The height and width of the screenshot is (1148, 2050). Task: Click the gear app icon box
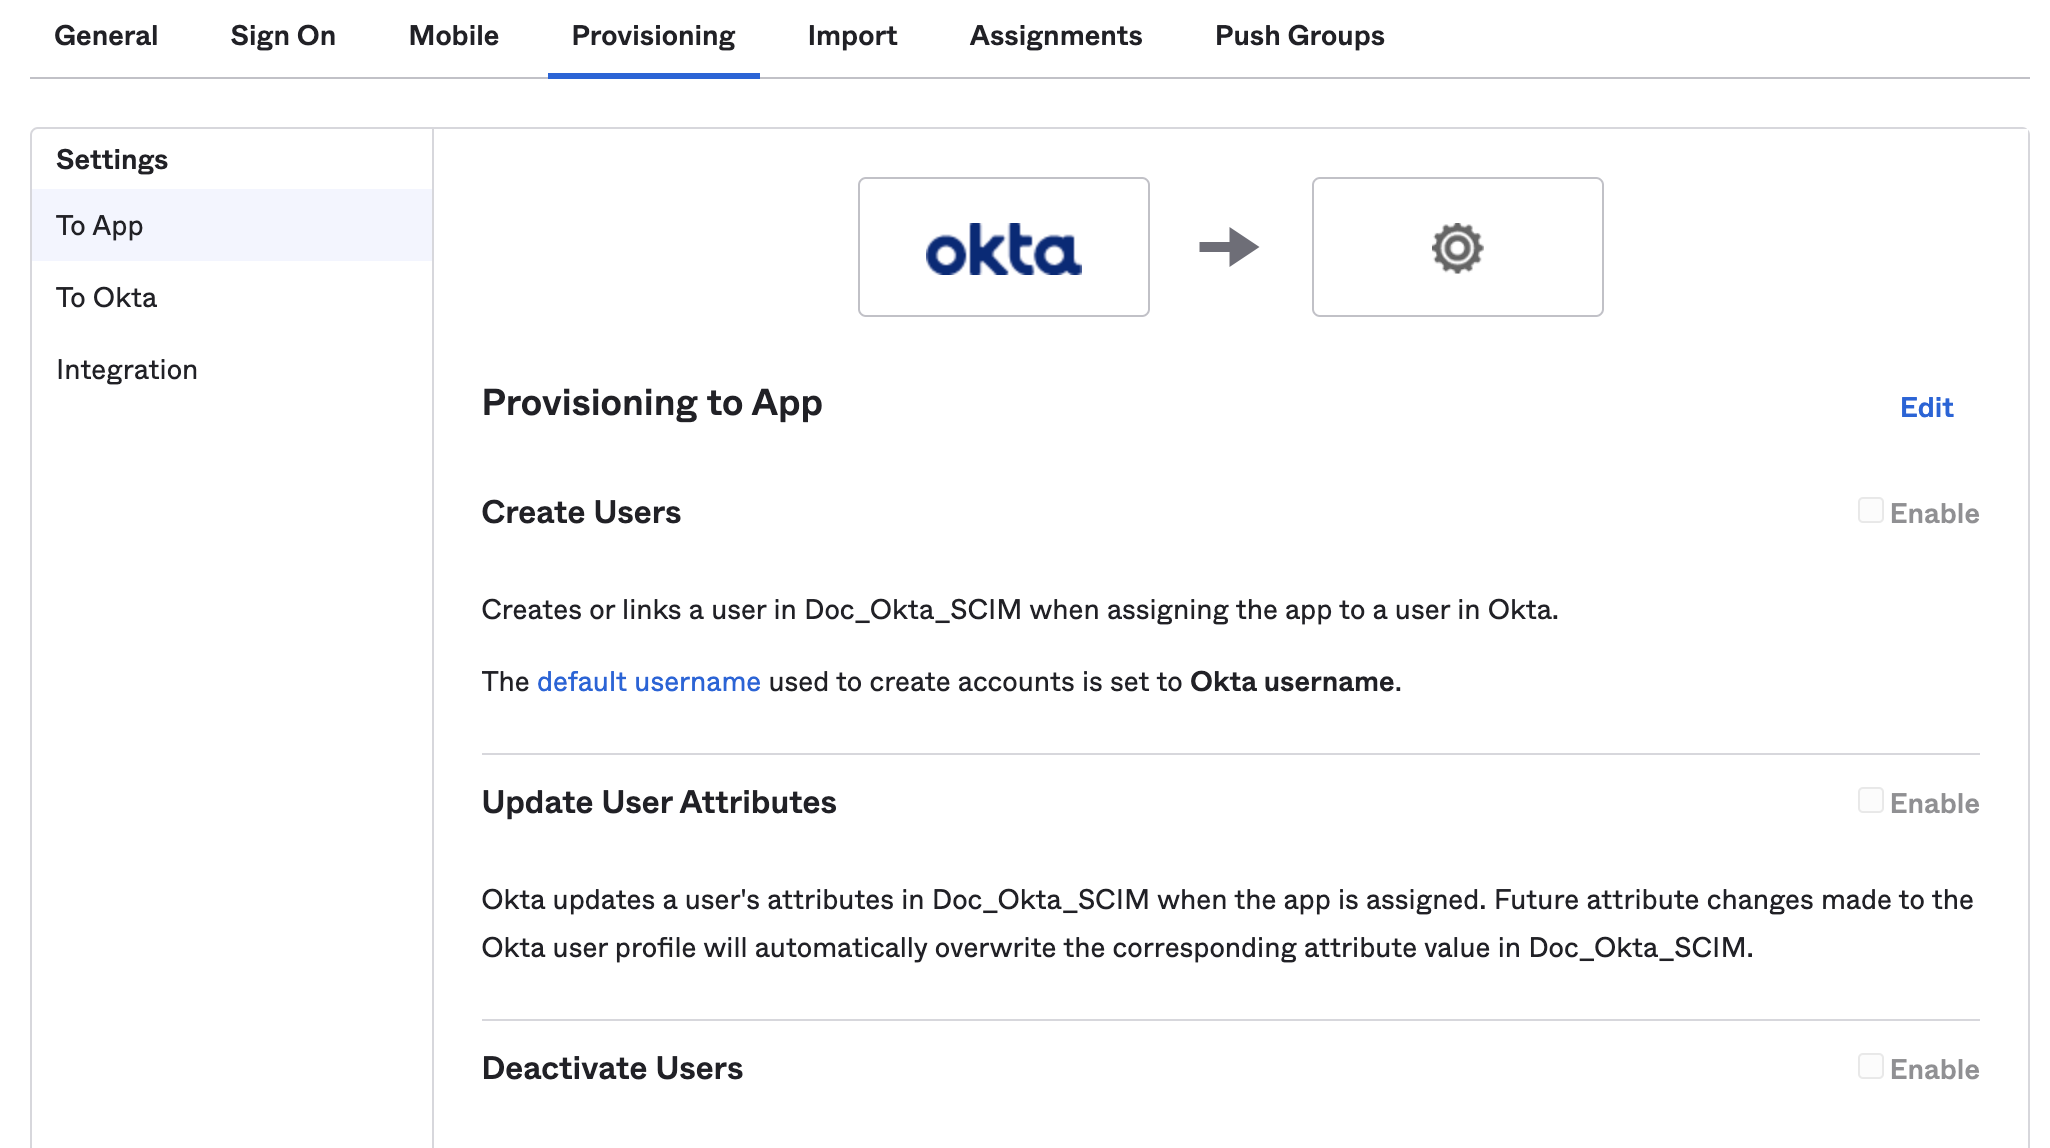click(1457, 247)
